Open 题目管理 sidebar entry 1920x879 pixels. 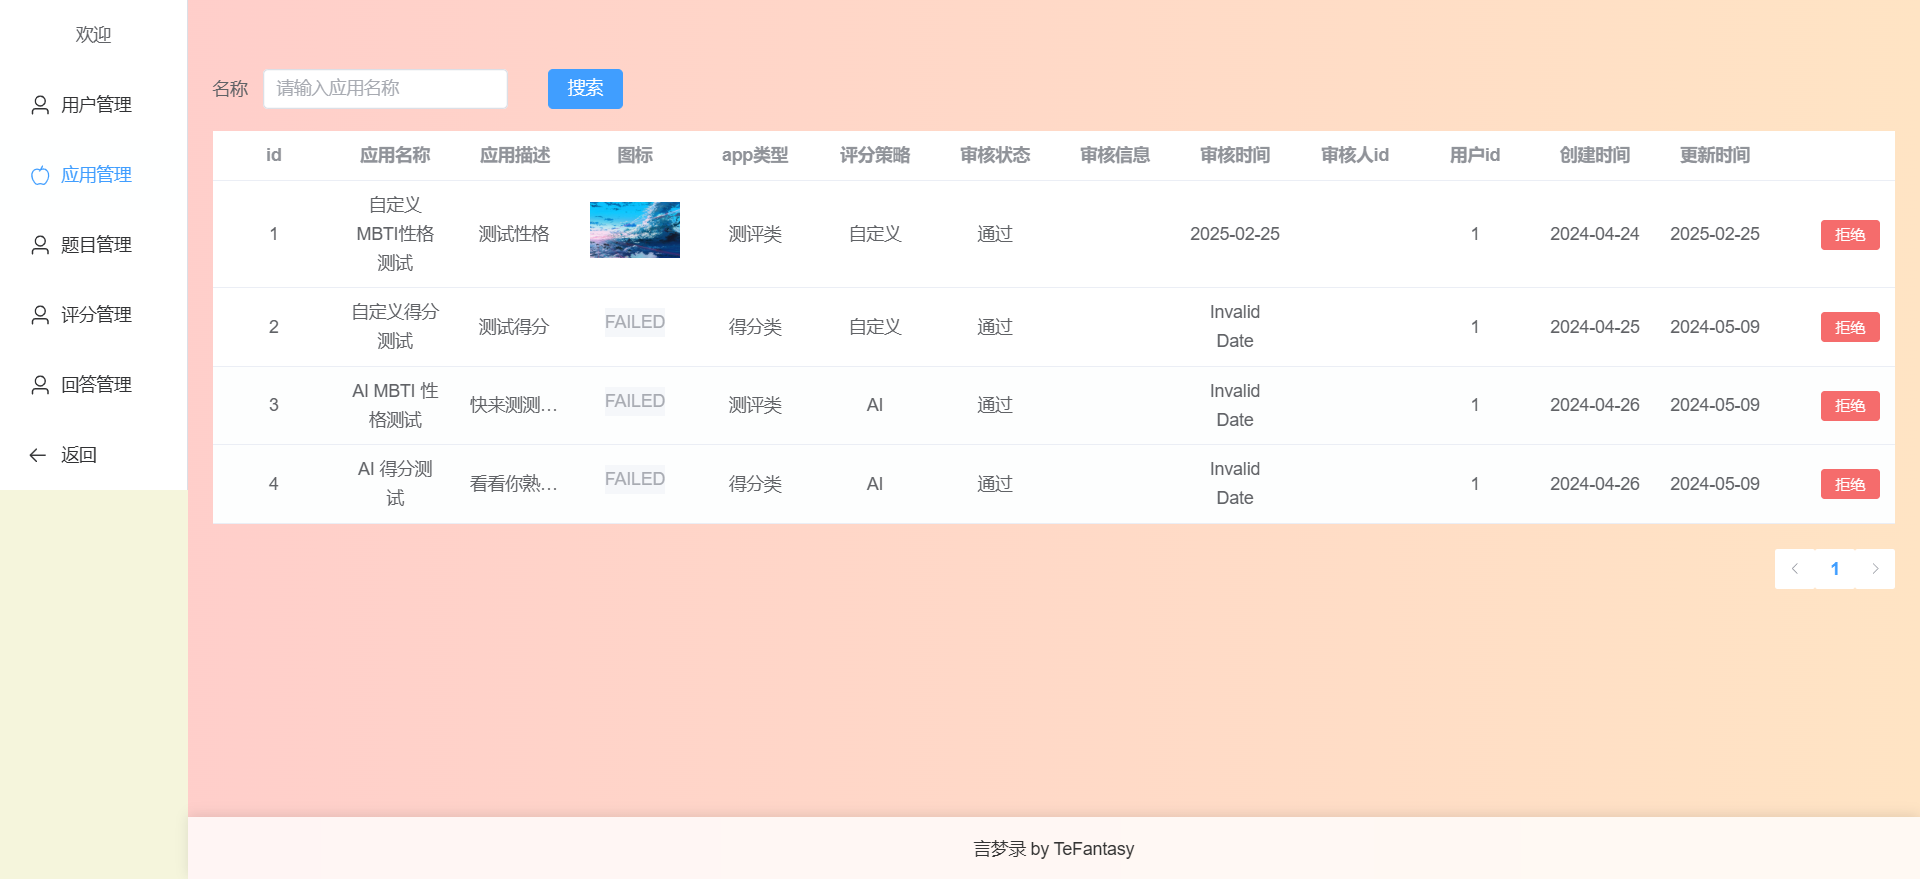(x=93, y=245)
